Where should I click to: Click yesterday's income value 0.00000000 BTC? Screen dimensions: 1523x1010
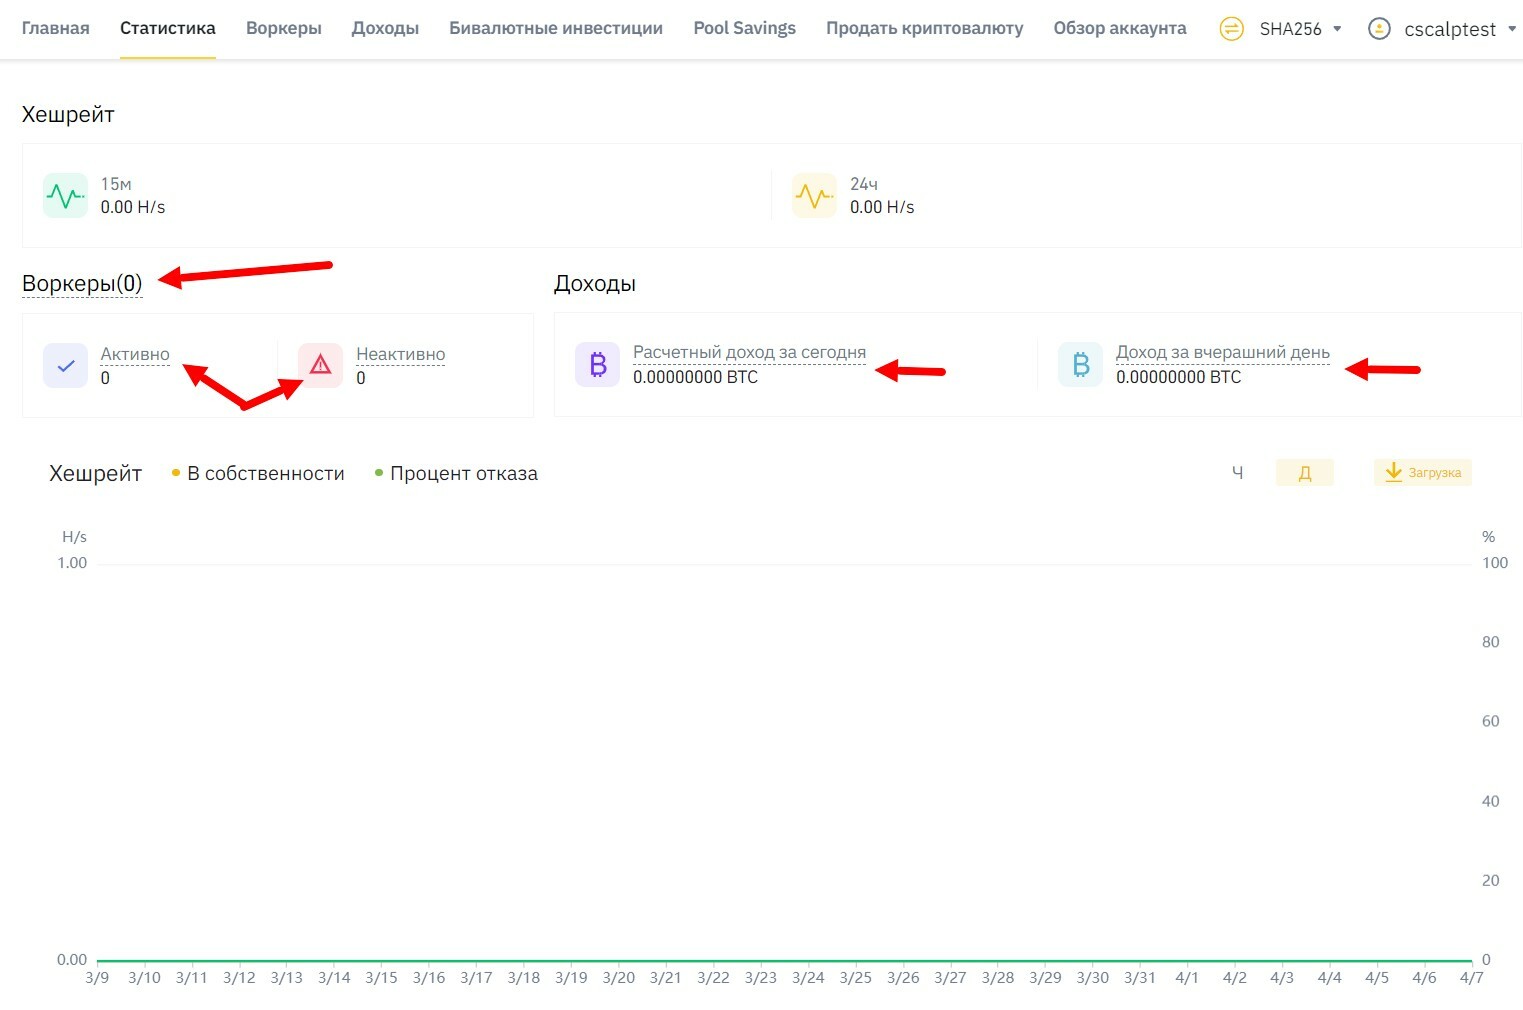point(1178,377)
